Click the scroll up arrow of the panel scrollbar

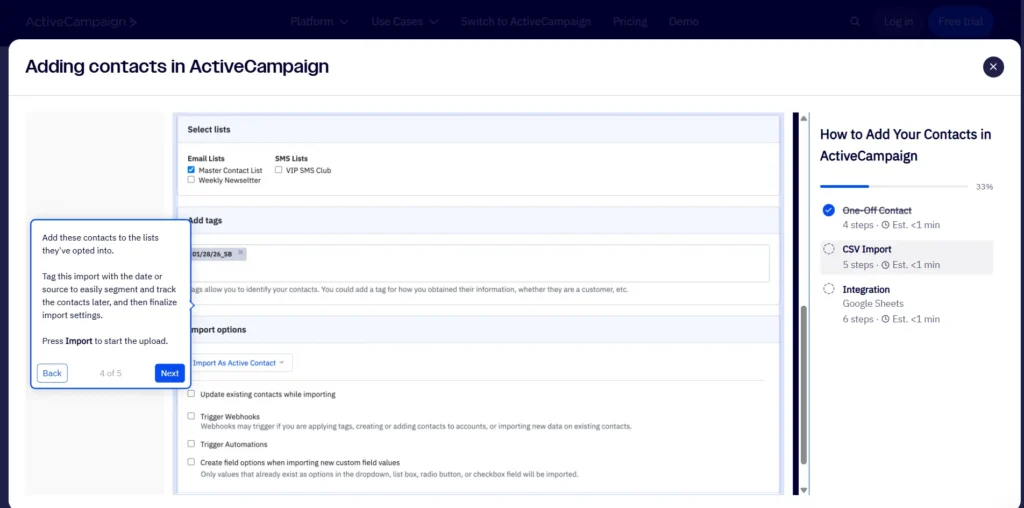(804, 118)
